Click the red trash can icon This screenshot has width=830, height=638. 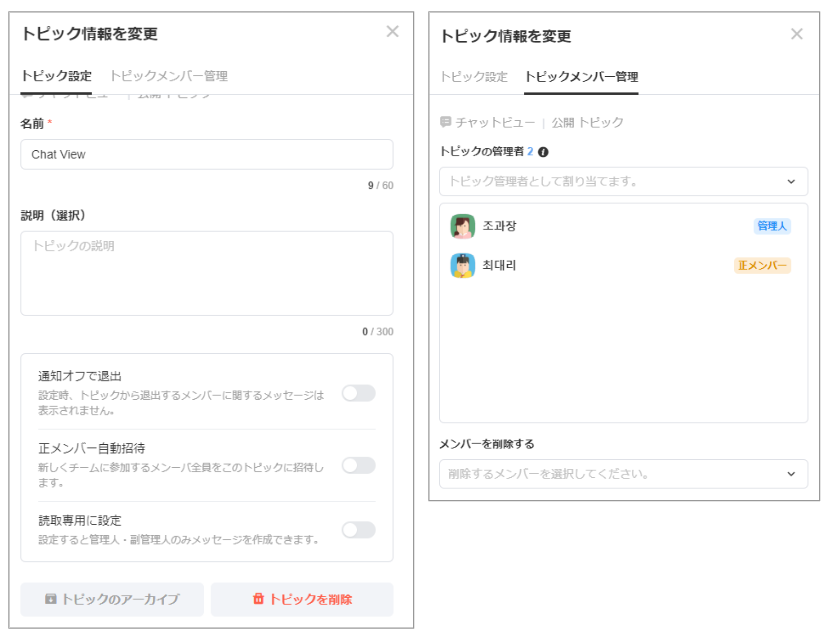point(258,599)
